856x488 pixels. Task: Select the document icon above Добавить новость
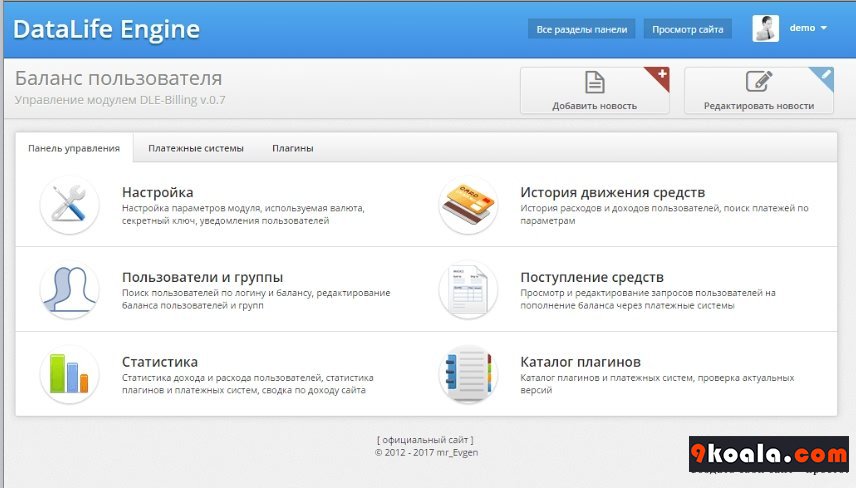click(x=595, y=82)
